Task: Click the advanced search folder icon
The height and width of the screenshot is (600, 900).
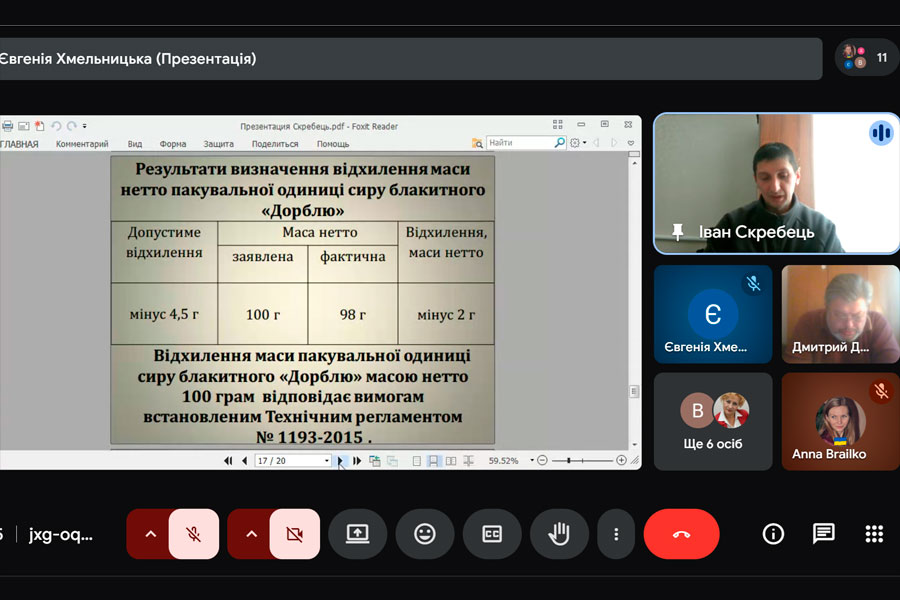Action: pyautogui.click(x=477, y=143)
